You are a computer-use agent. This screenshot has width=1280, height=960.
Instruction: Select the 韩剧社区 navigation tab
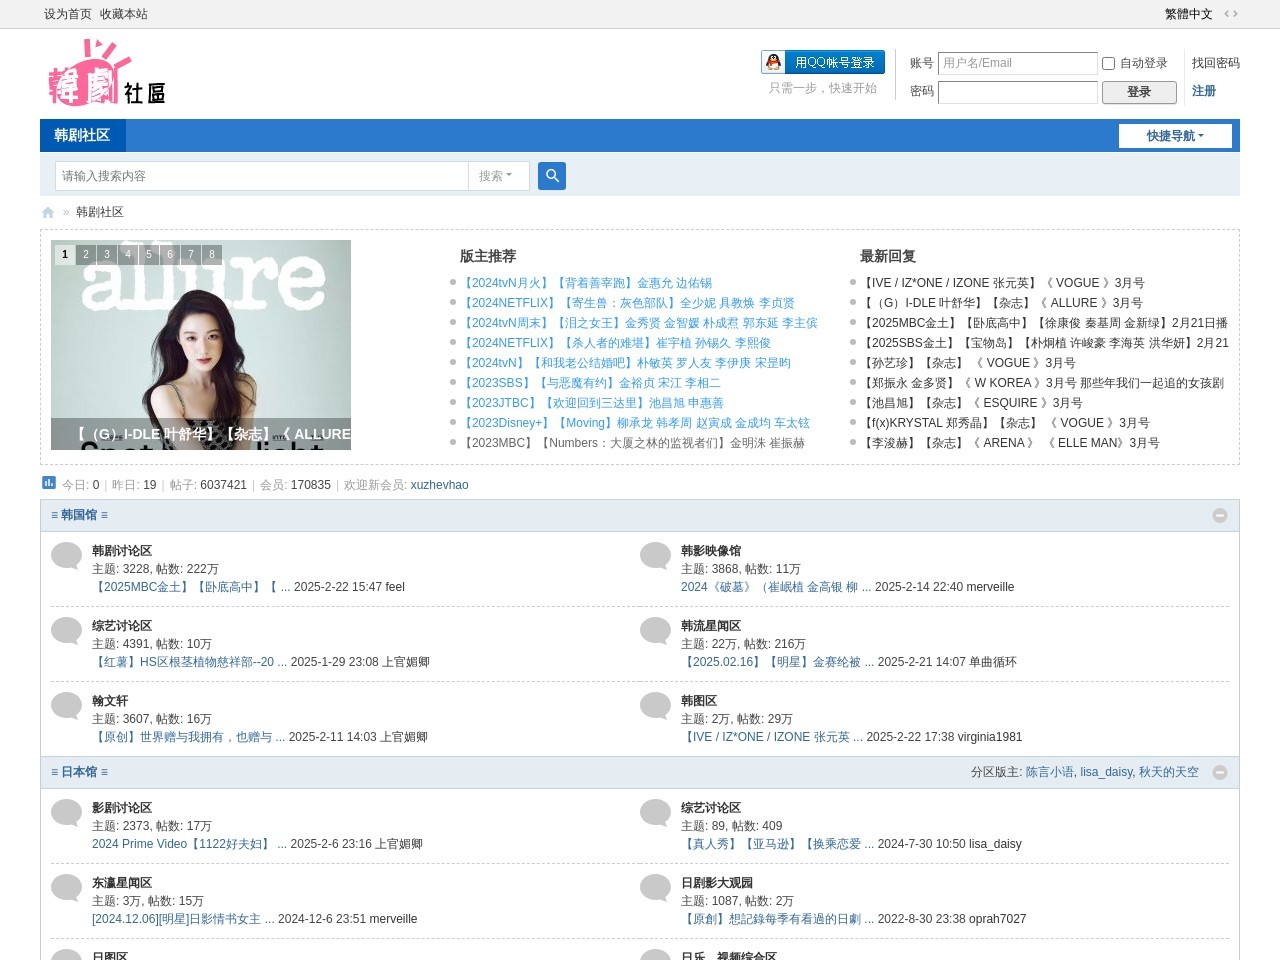(82, 136)
